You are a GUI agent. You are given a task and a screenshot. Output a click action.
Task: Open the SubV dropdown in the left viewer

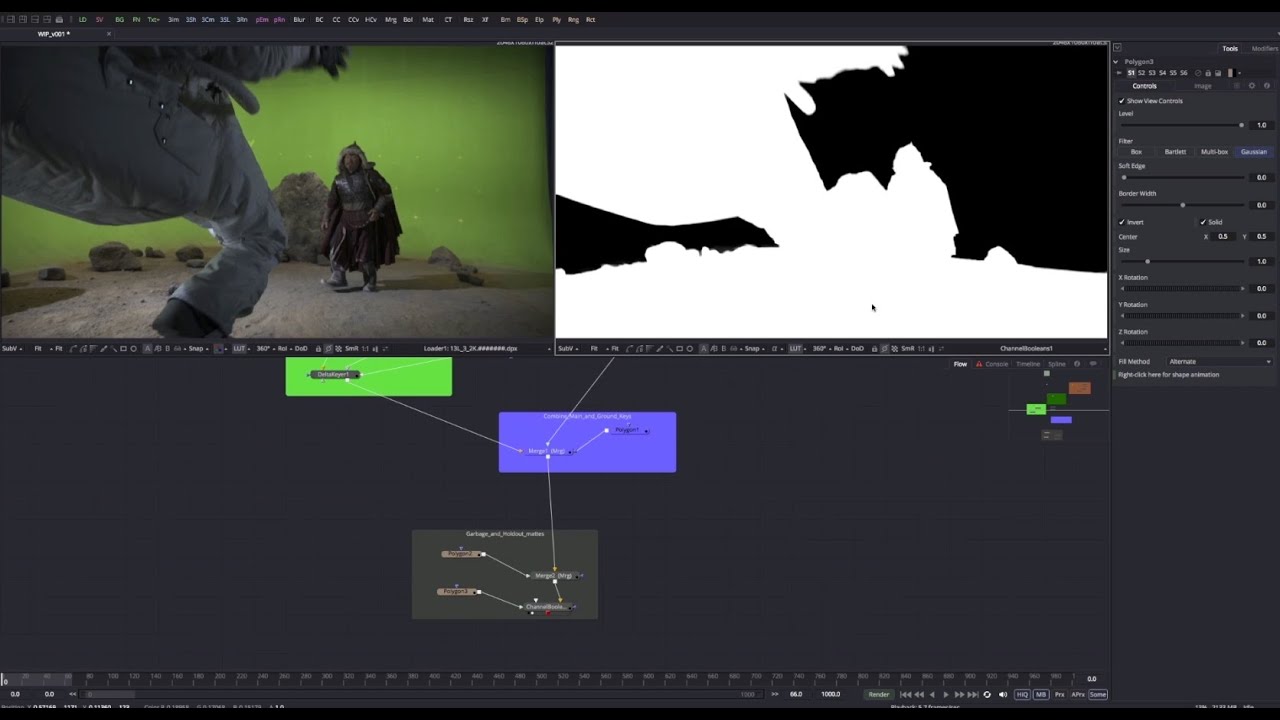pyautogui.click(x=14, y=348)
